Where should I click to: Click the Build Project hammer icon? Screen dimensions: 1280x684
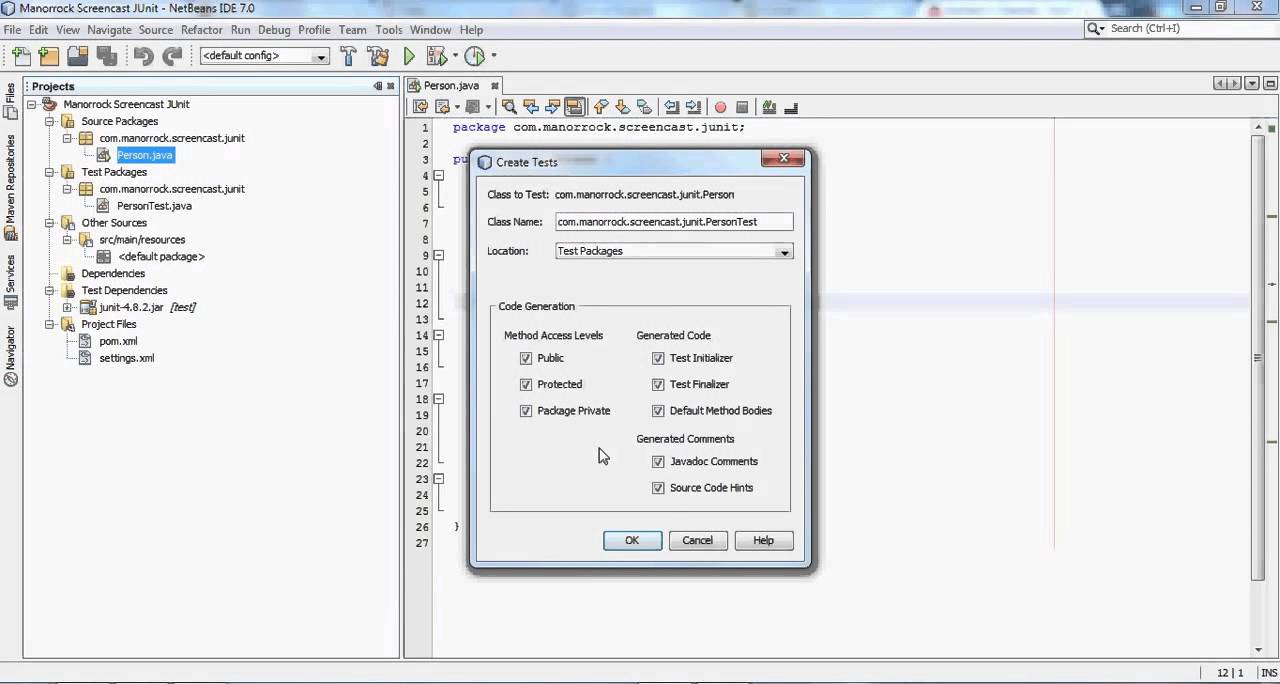(348, 57)
